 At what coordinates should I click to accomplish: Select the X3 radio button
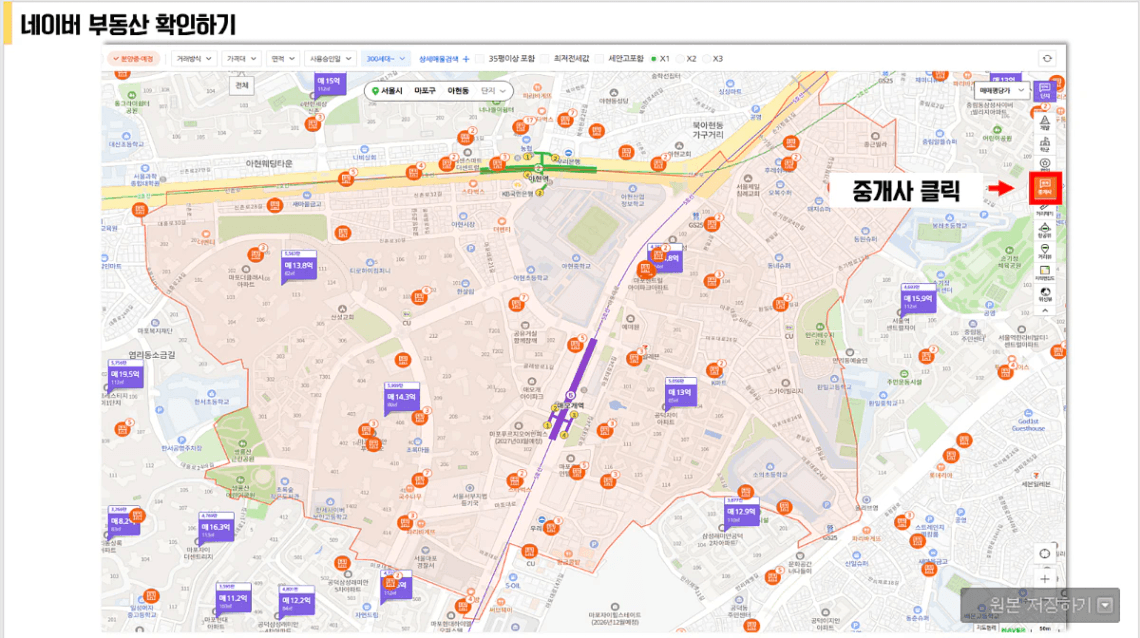tap(707, 59)
